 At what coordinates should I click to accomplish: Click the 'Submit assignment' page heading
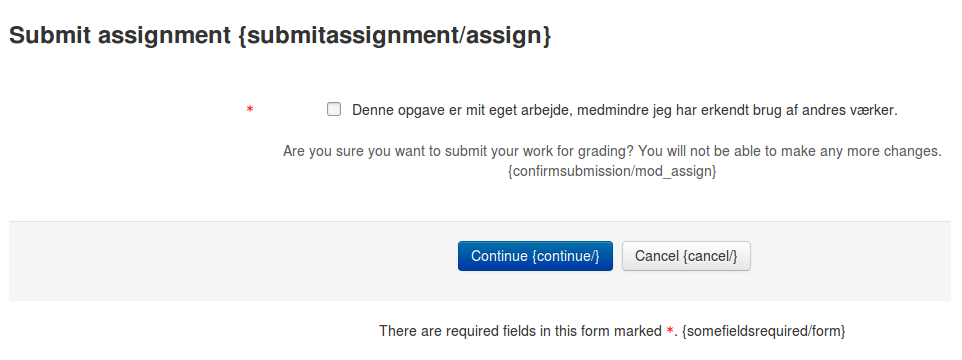280,36
